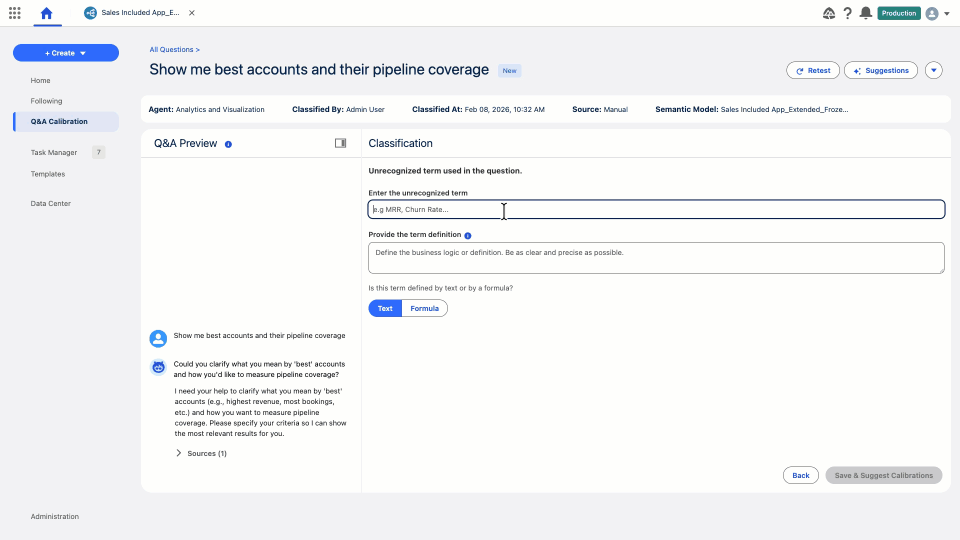960x540 pixels.
Task: Open Data Center in sidebar
Action: tap(50, 203)
